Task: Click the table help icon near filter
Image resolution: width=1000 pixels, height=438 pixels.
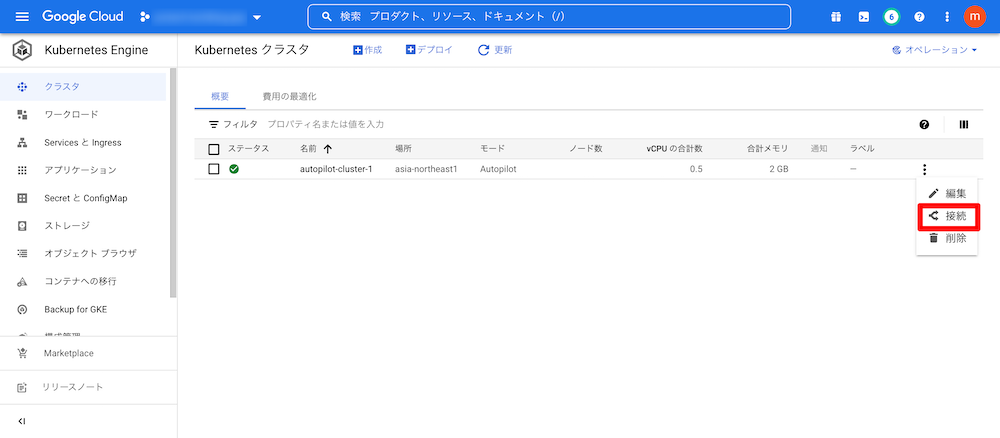Action: point(924,124)
